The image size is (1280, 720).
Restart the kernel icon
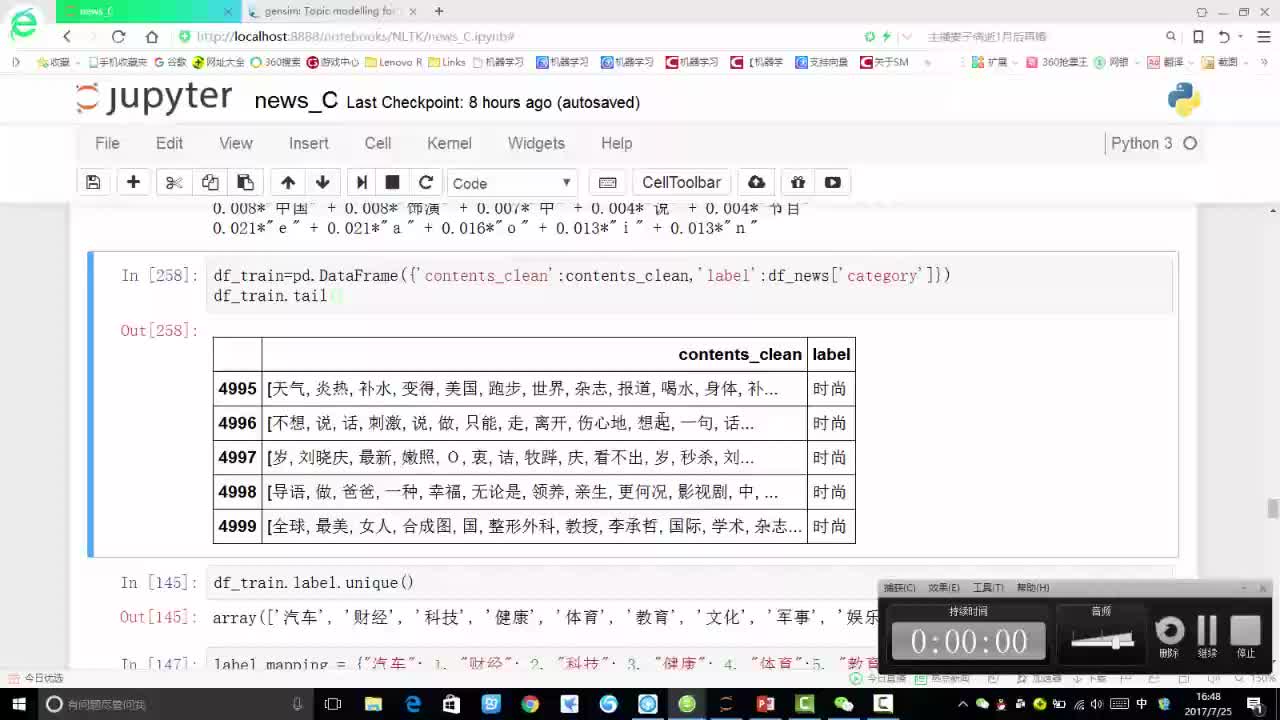point(426,182)
